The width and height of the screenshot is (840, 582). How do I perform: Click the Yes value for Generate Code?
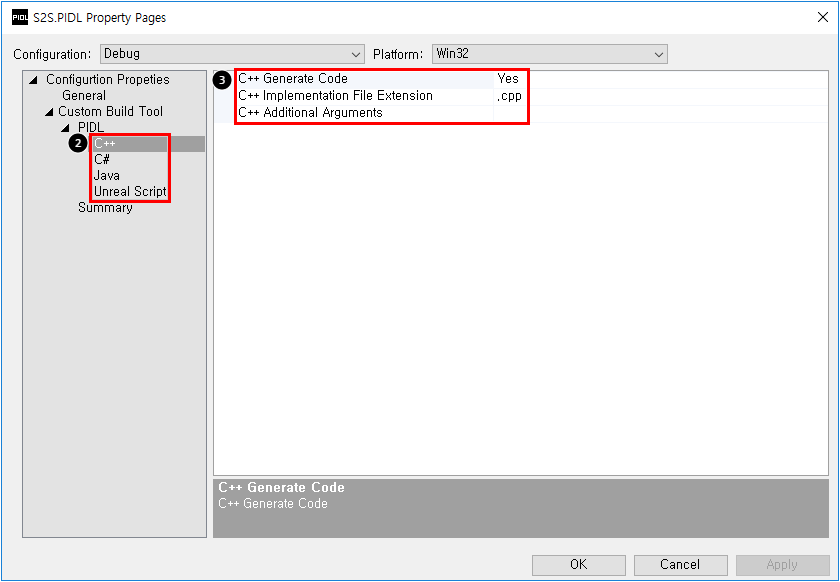508,79
